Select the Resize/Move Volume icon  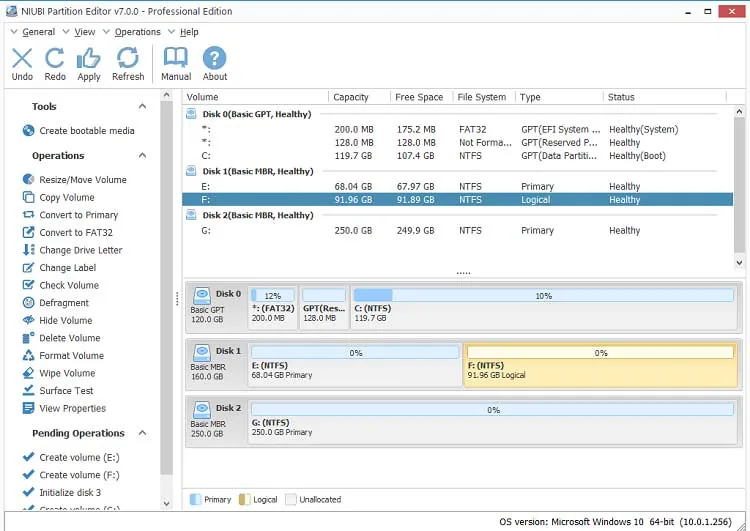click(x=28, y=179)
